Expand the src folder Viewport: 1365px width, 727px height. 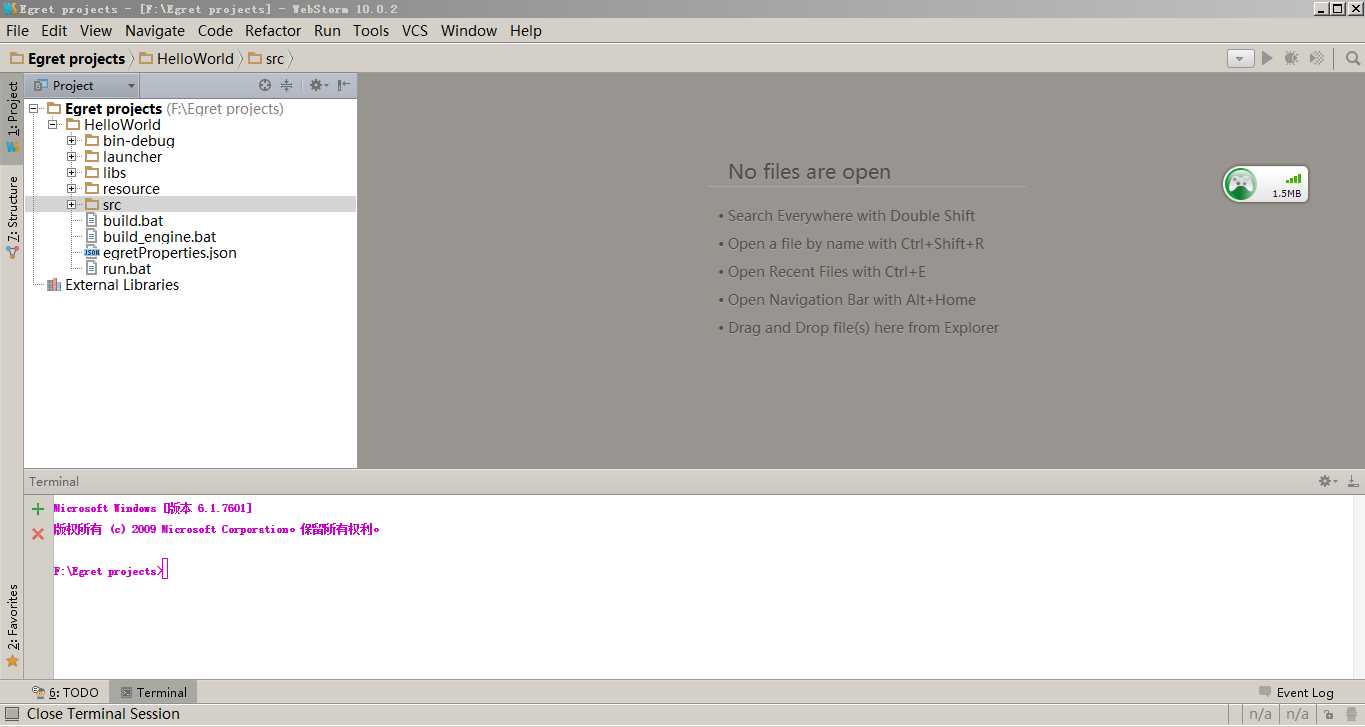(72, 205)
